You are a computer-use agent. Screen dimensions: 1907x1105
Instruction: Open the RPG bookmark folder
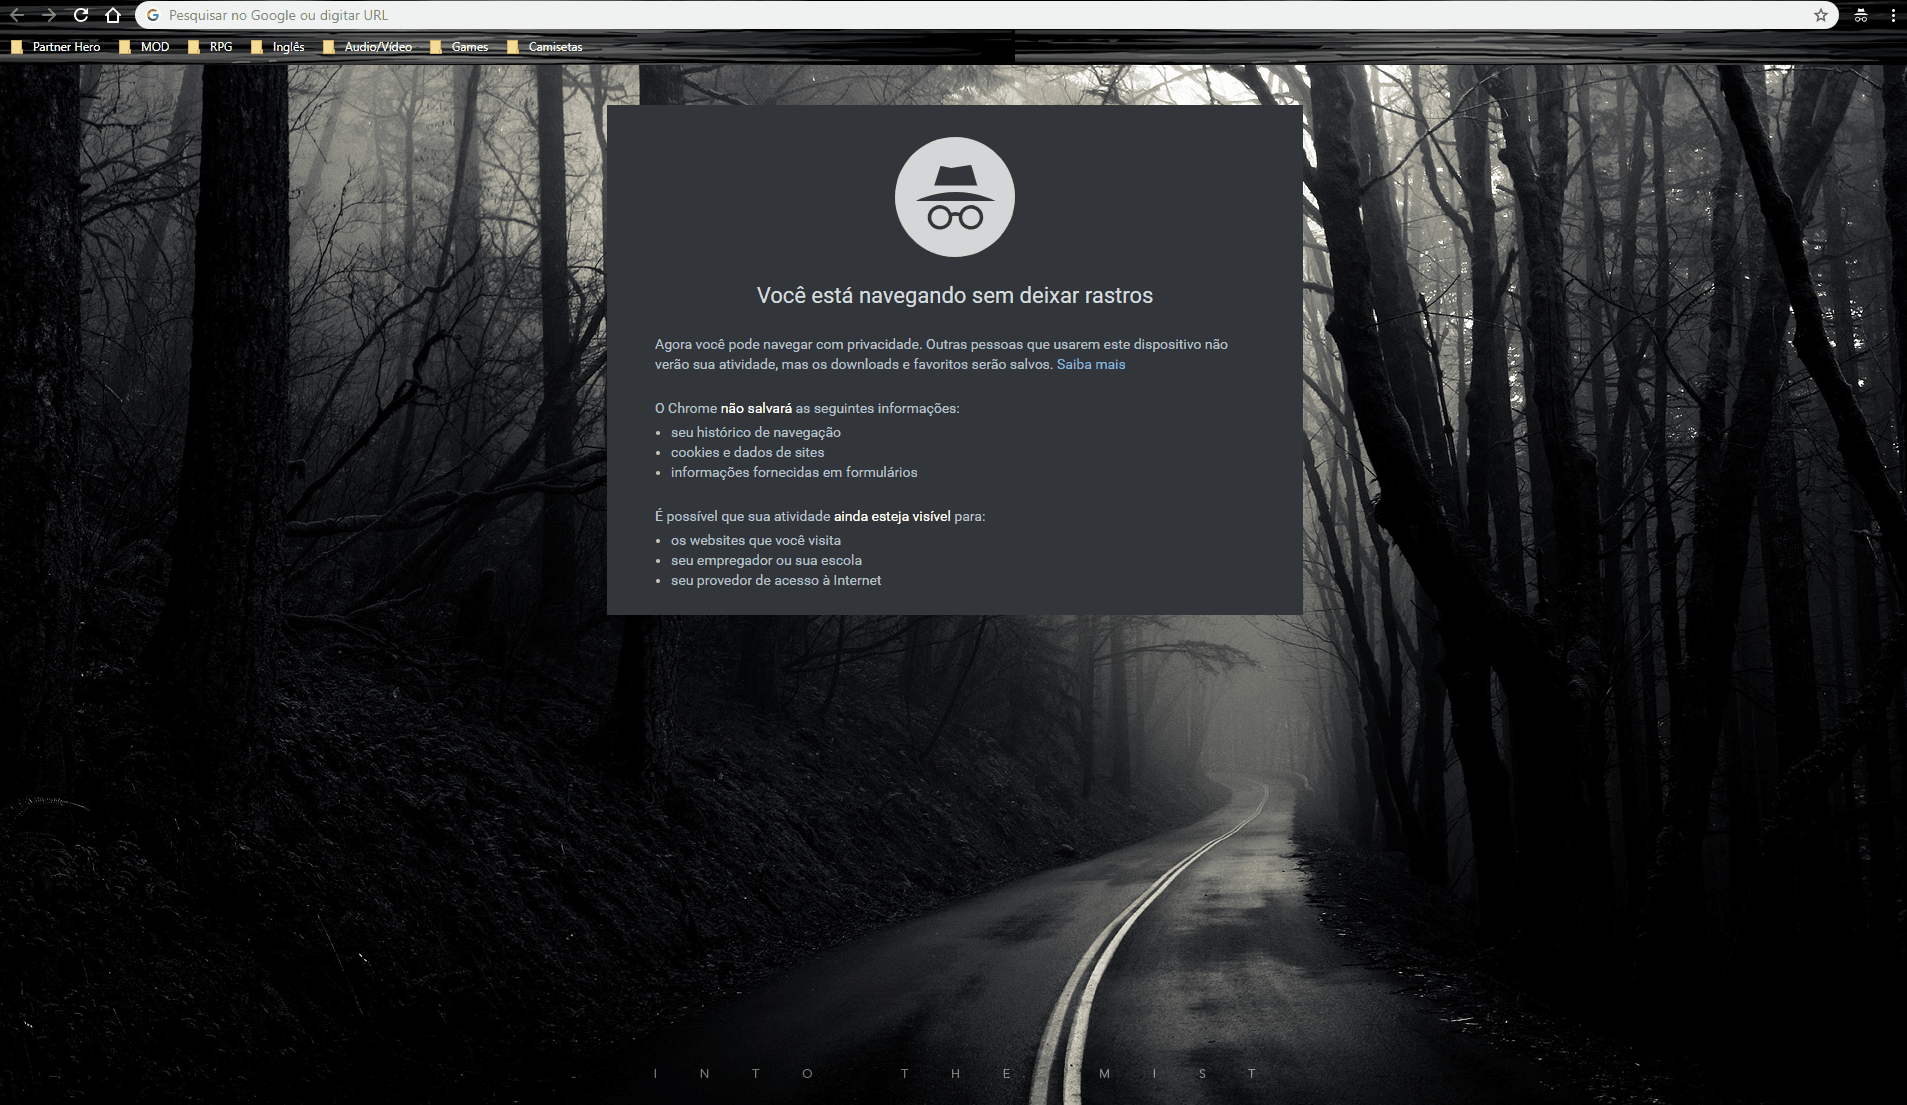pos(210,47)
